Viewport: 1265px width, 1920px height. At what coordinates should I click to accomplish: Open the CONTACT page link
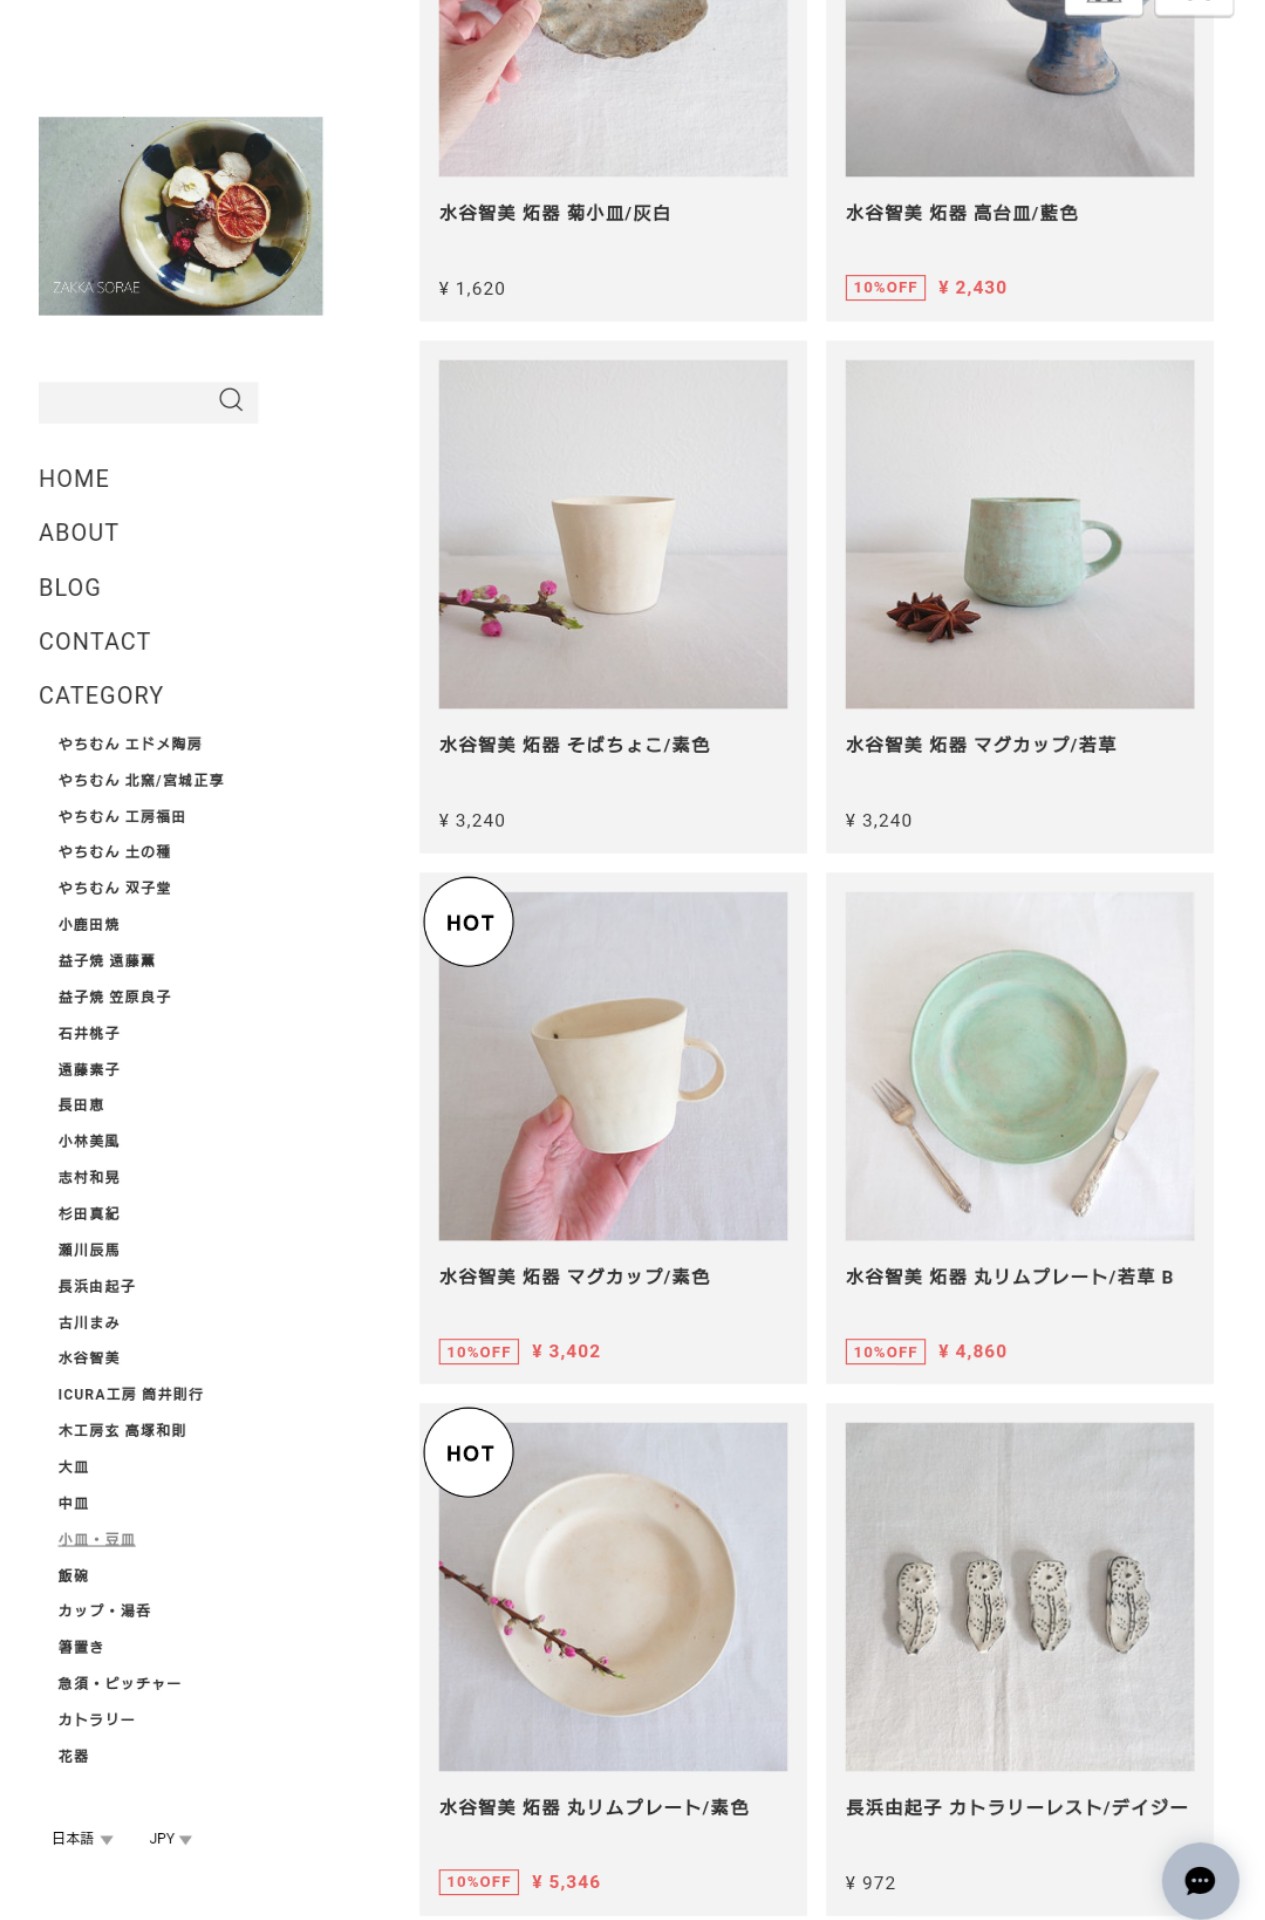coord(95,641)
